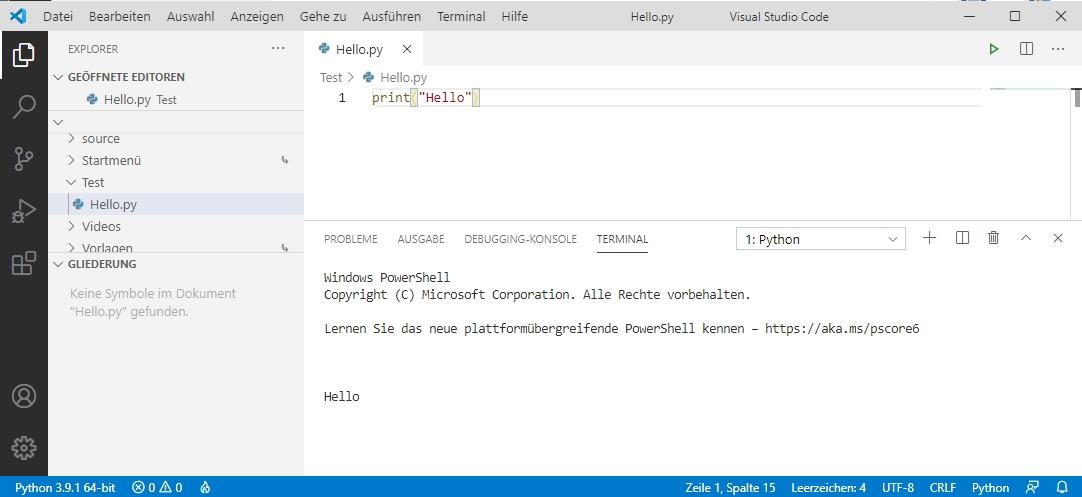Click the Hello output in terminal
Screen dimensions: 1082x497
click(x=342, y=396)
